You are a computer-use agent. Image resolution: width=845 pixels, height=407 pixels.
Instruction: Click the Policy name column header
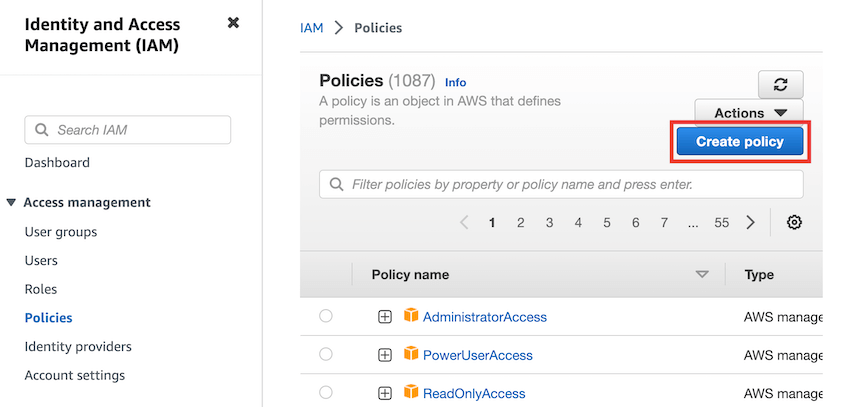[410, 275]
